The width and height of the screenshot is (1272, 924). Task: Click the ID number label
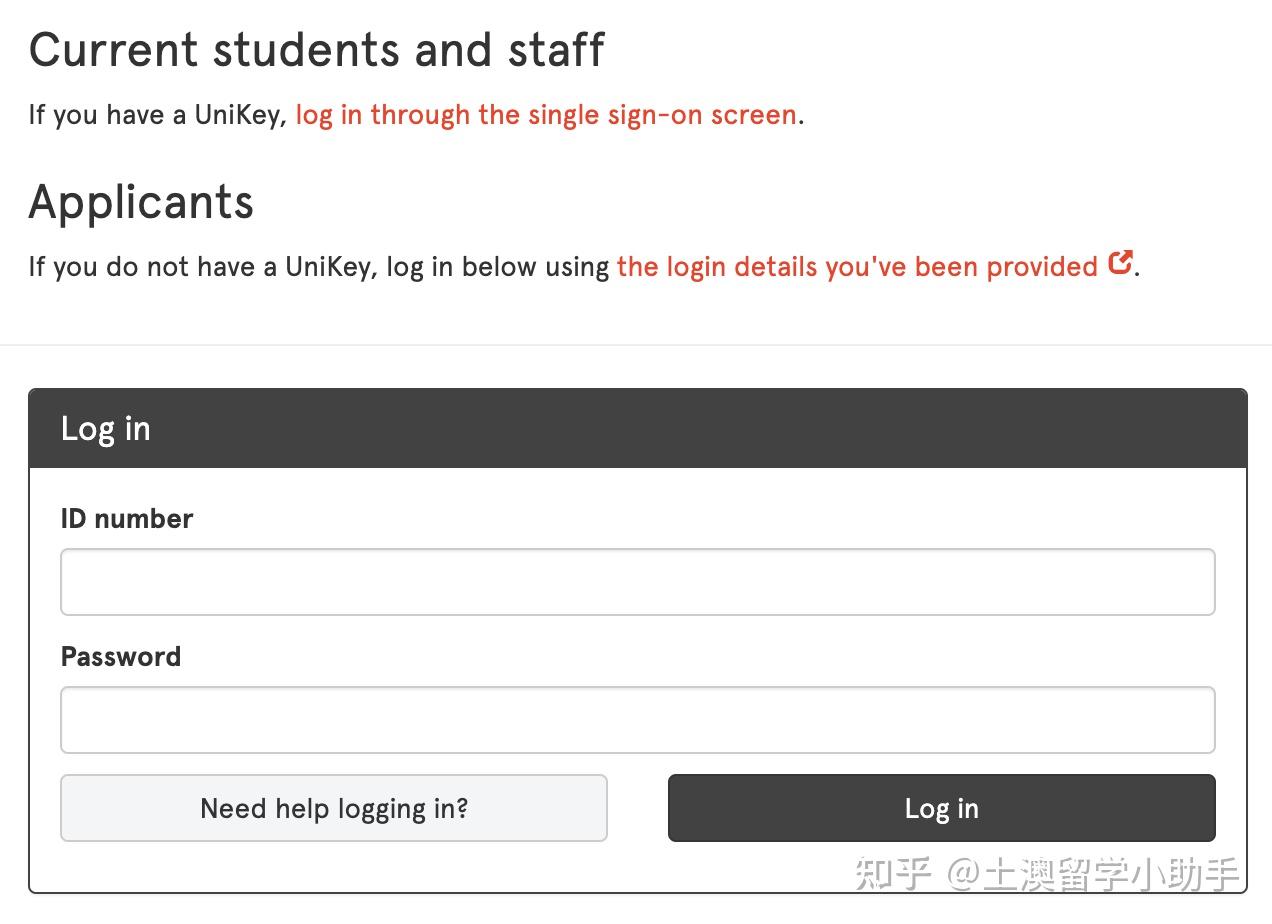(x=126, y=518)
